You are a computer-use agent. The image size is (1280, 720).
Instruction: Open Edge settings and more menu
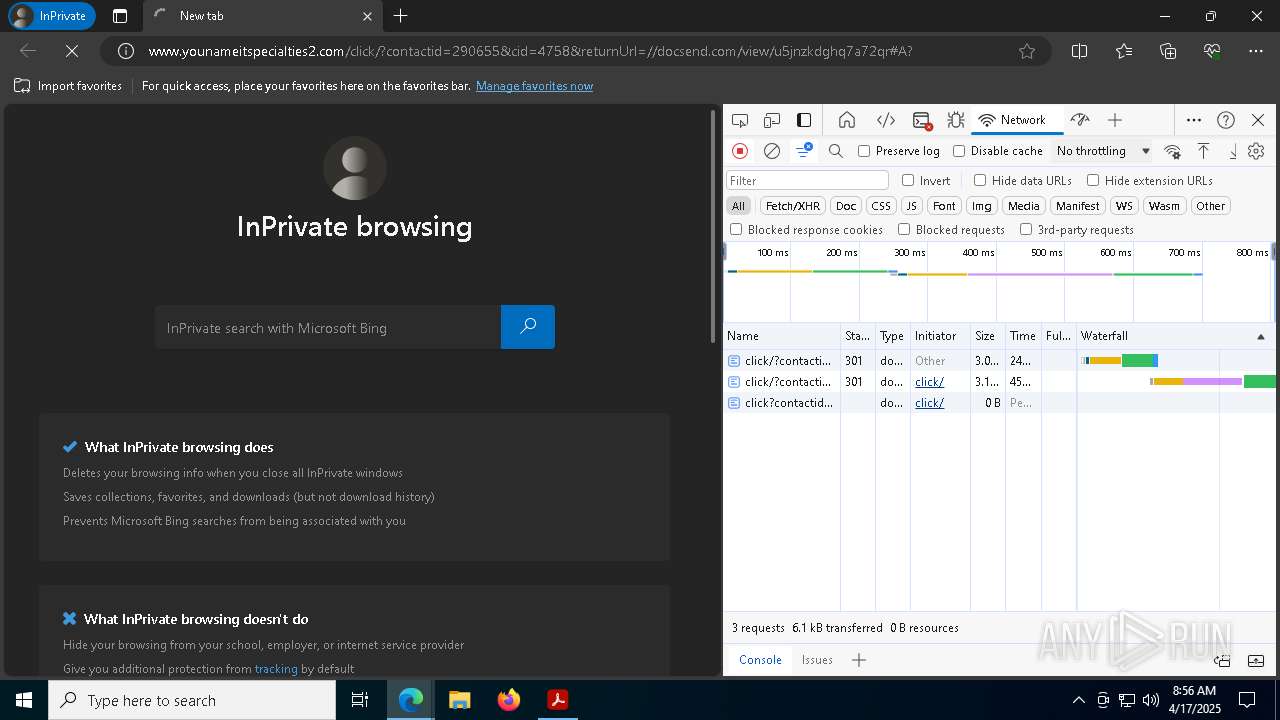(x=1257, y=51)
